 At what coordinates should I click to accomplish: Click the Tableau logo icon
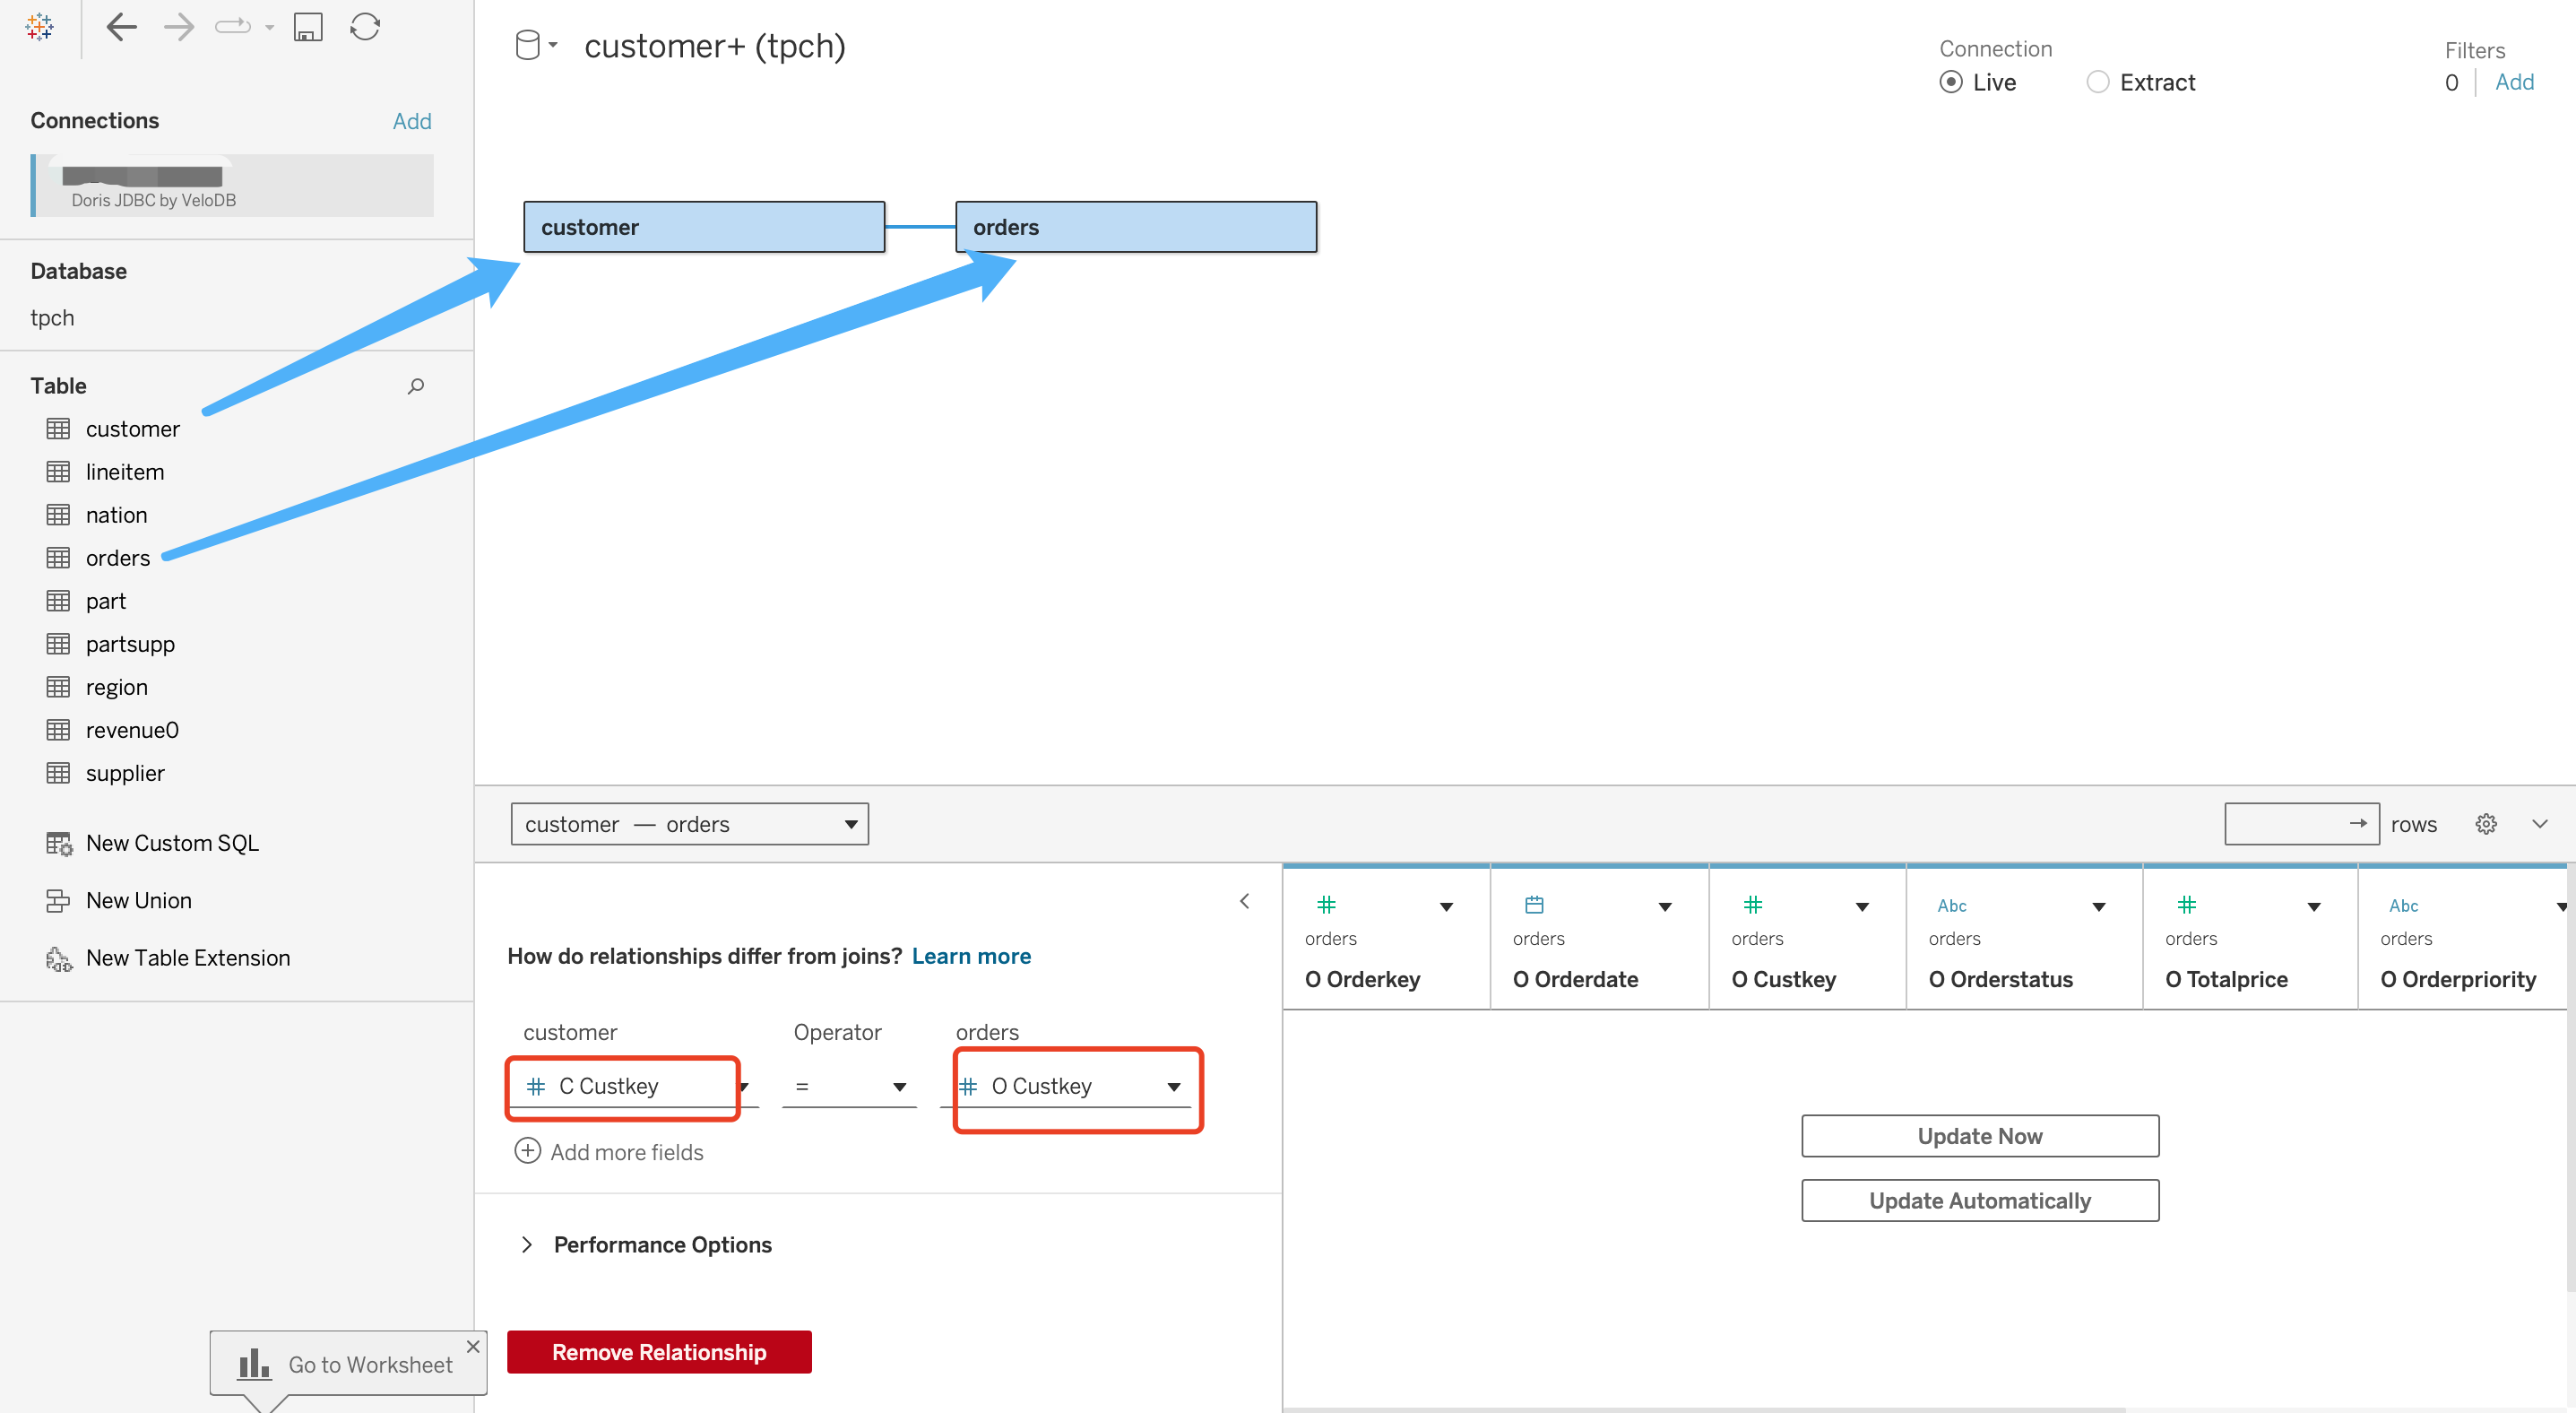point(40,27)
